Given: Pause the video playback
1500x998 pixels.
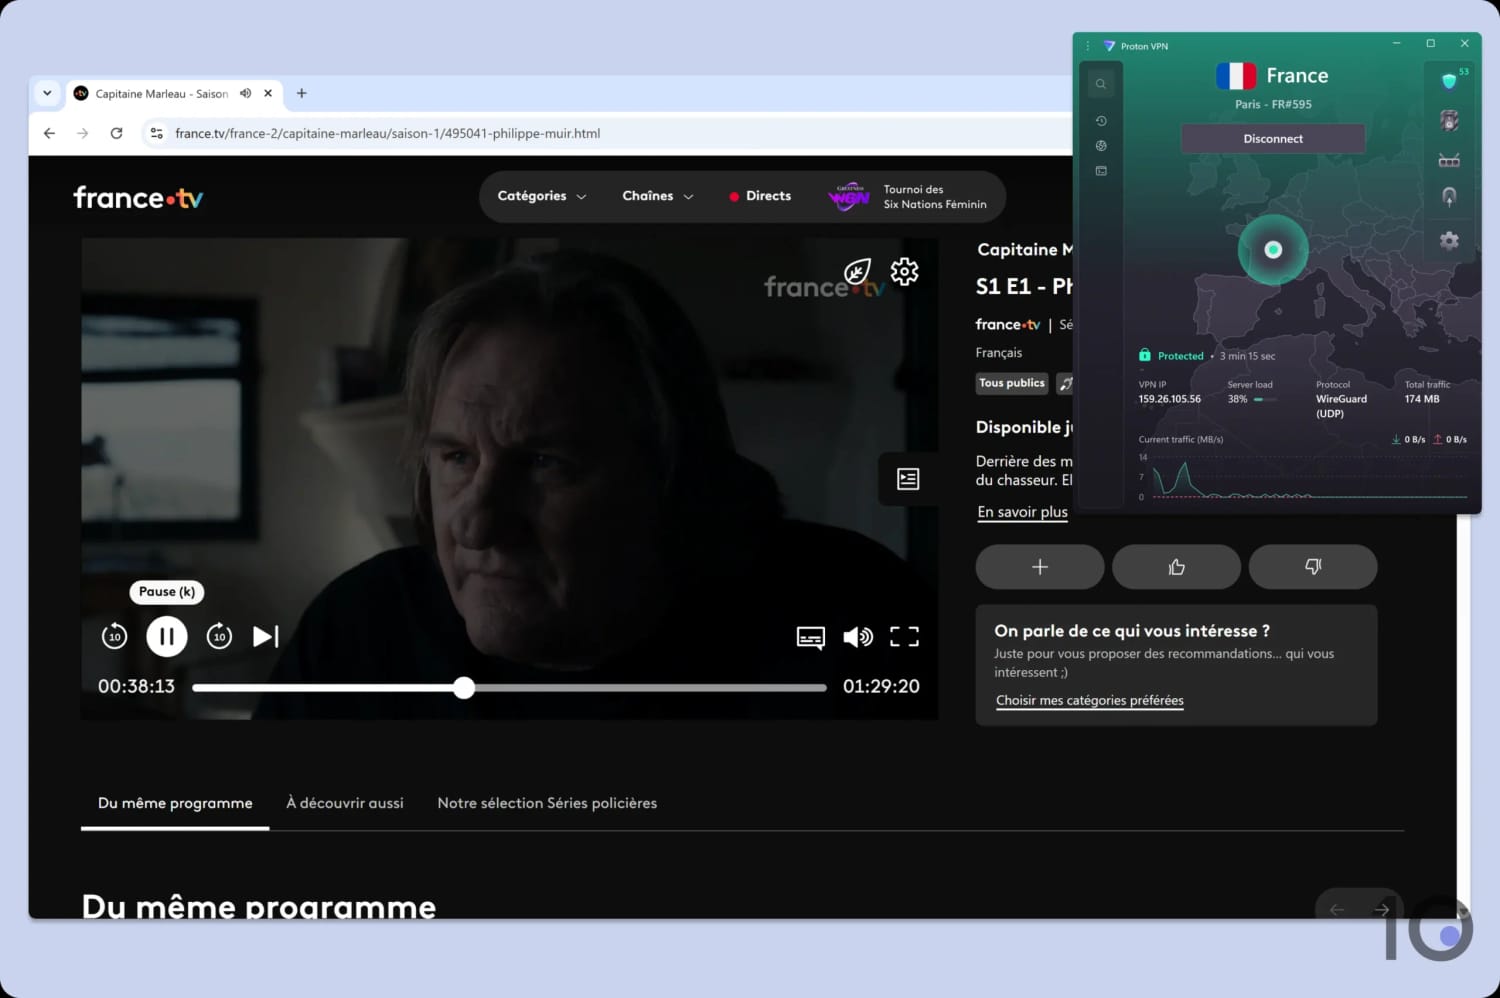Looking at the screenshot, I should point(167,636).
